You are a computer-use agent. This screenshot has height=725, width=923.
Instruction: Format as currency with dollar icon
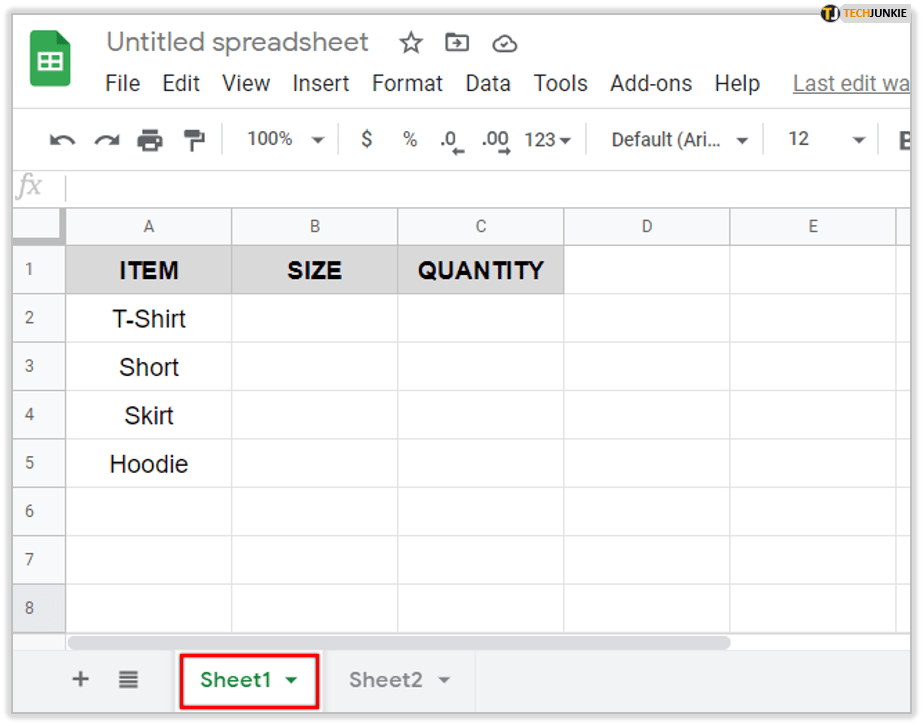[367, 140]
